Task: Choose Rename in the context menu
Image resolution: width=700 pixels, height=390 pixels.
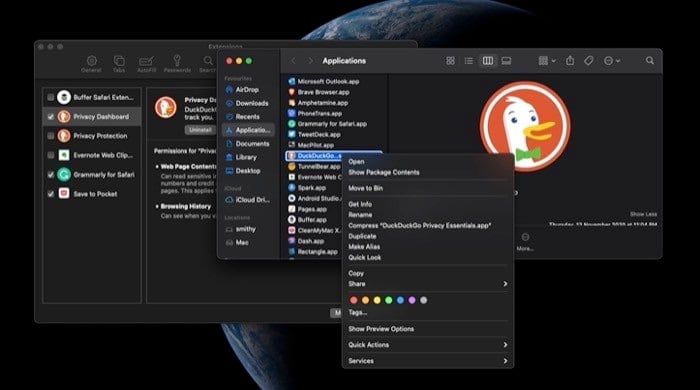Action: (428, 215)
